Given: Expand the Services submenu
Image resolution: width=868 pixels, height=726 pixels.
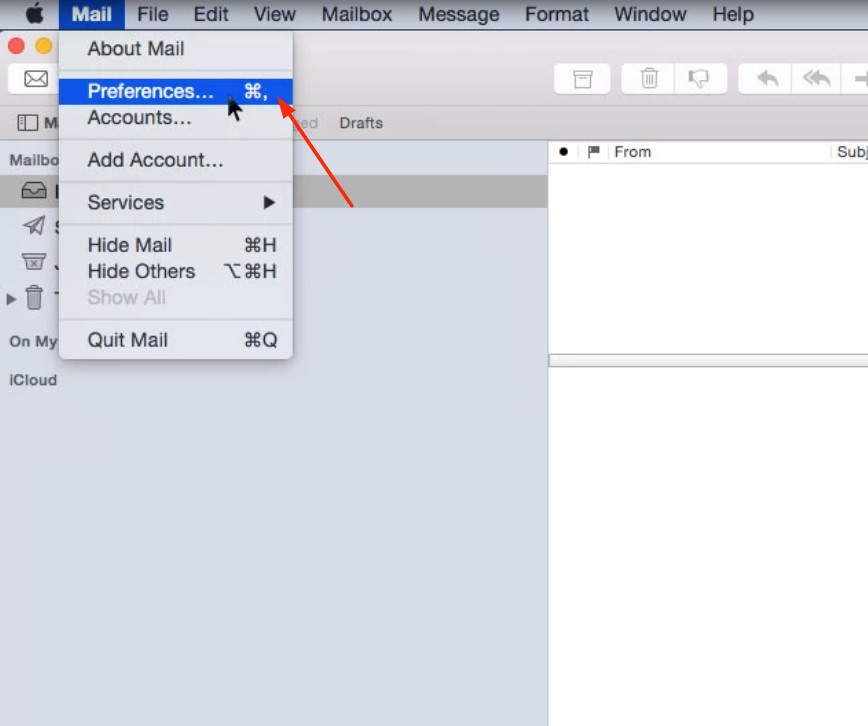Looking at the screenshot, I should tap(175, 202).
